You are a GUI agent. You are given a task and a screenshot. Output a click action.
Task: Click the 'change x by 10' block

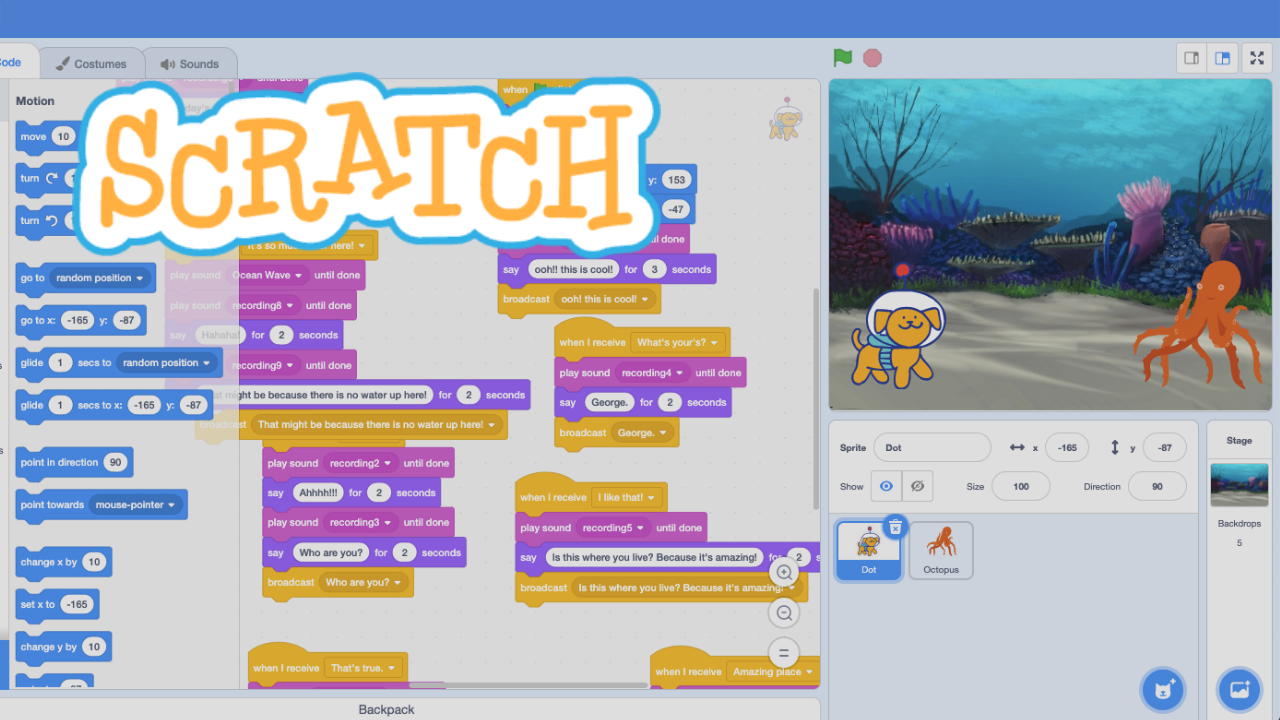pyautogui.click(x=63, y=562)
